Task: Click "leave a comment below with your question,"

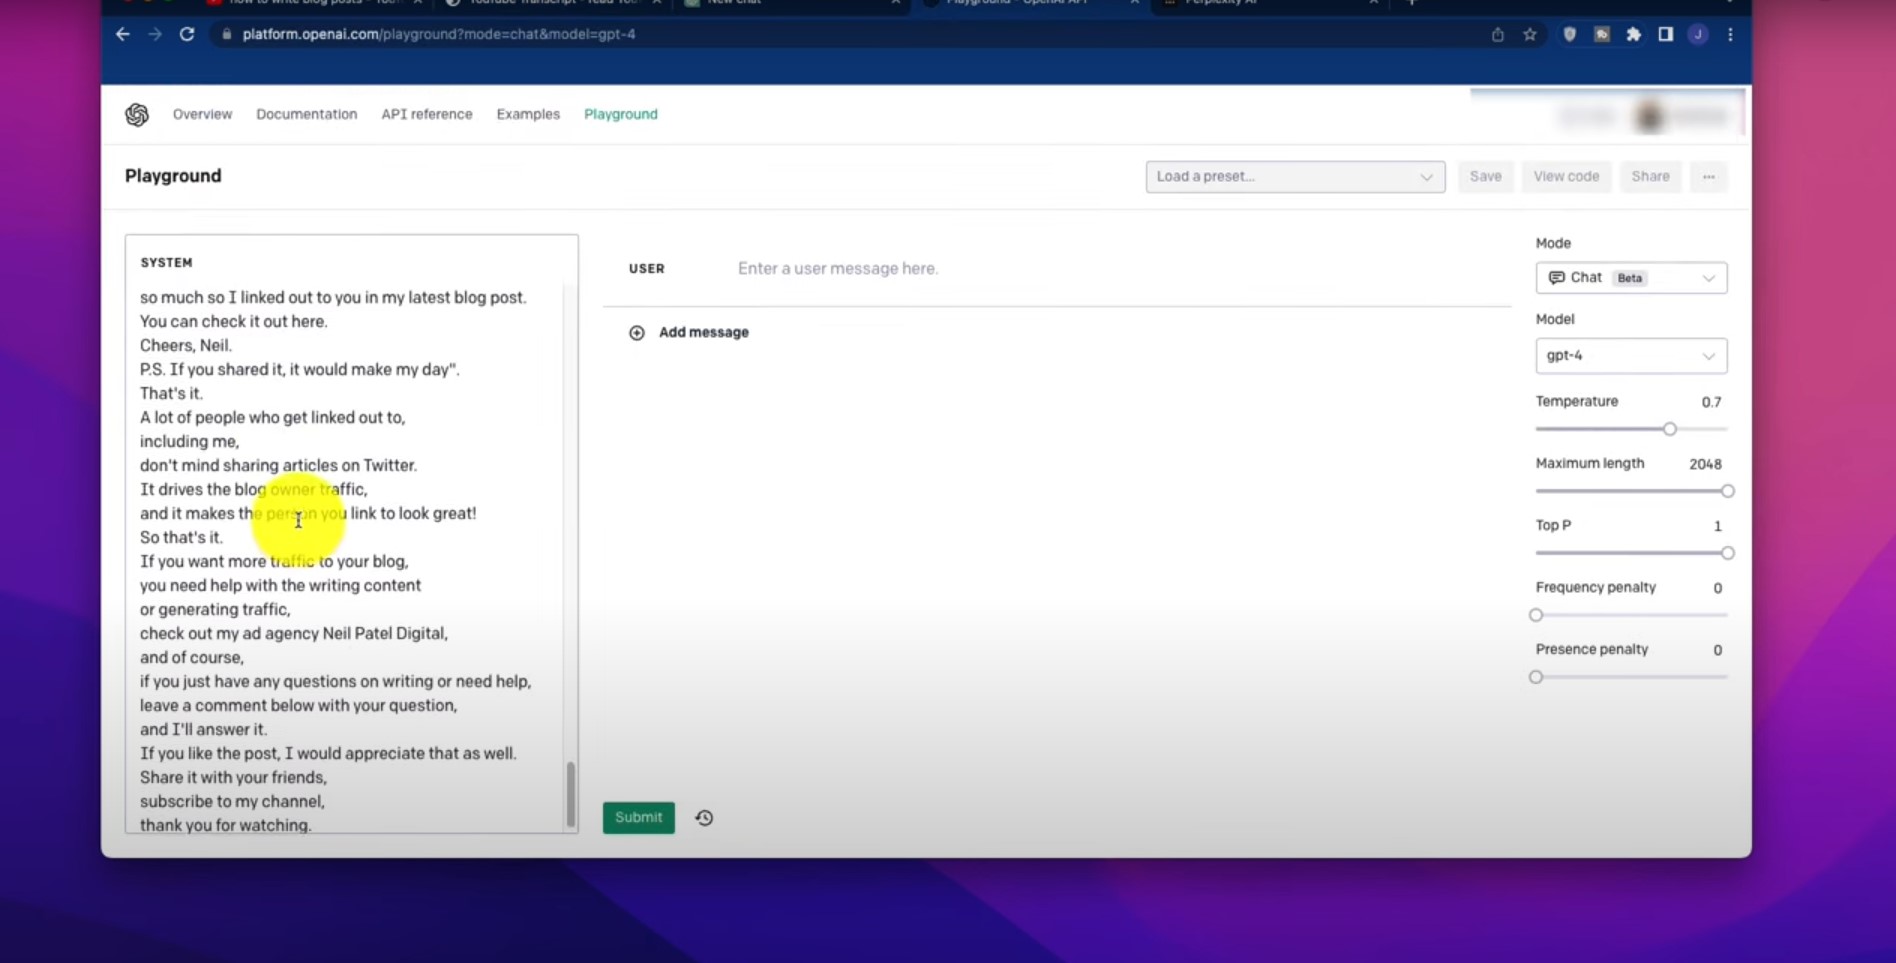Action: point(299,705)
